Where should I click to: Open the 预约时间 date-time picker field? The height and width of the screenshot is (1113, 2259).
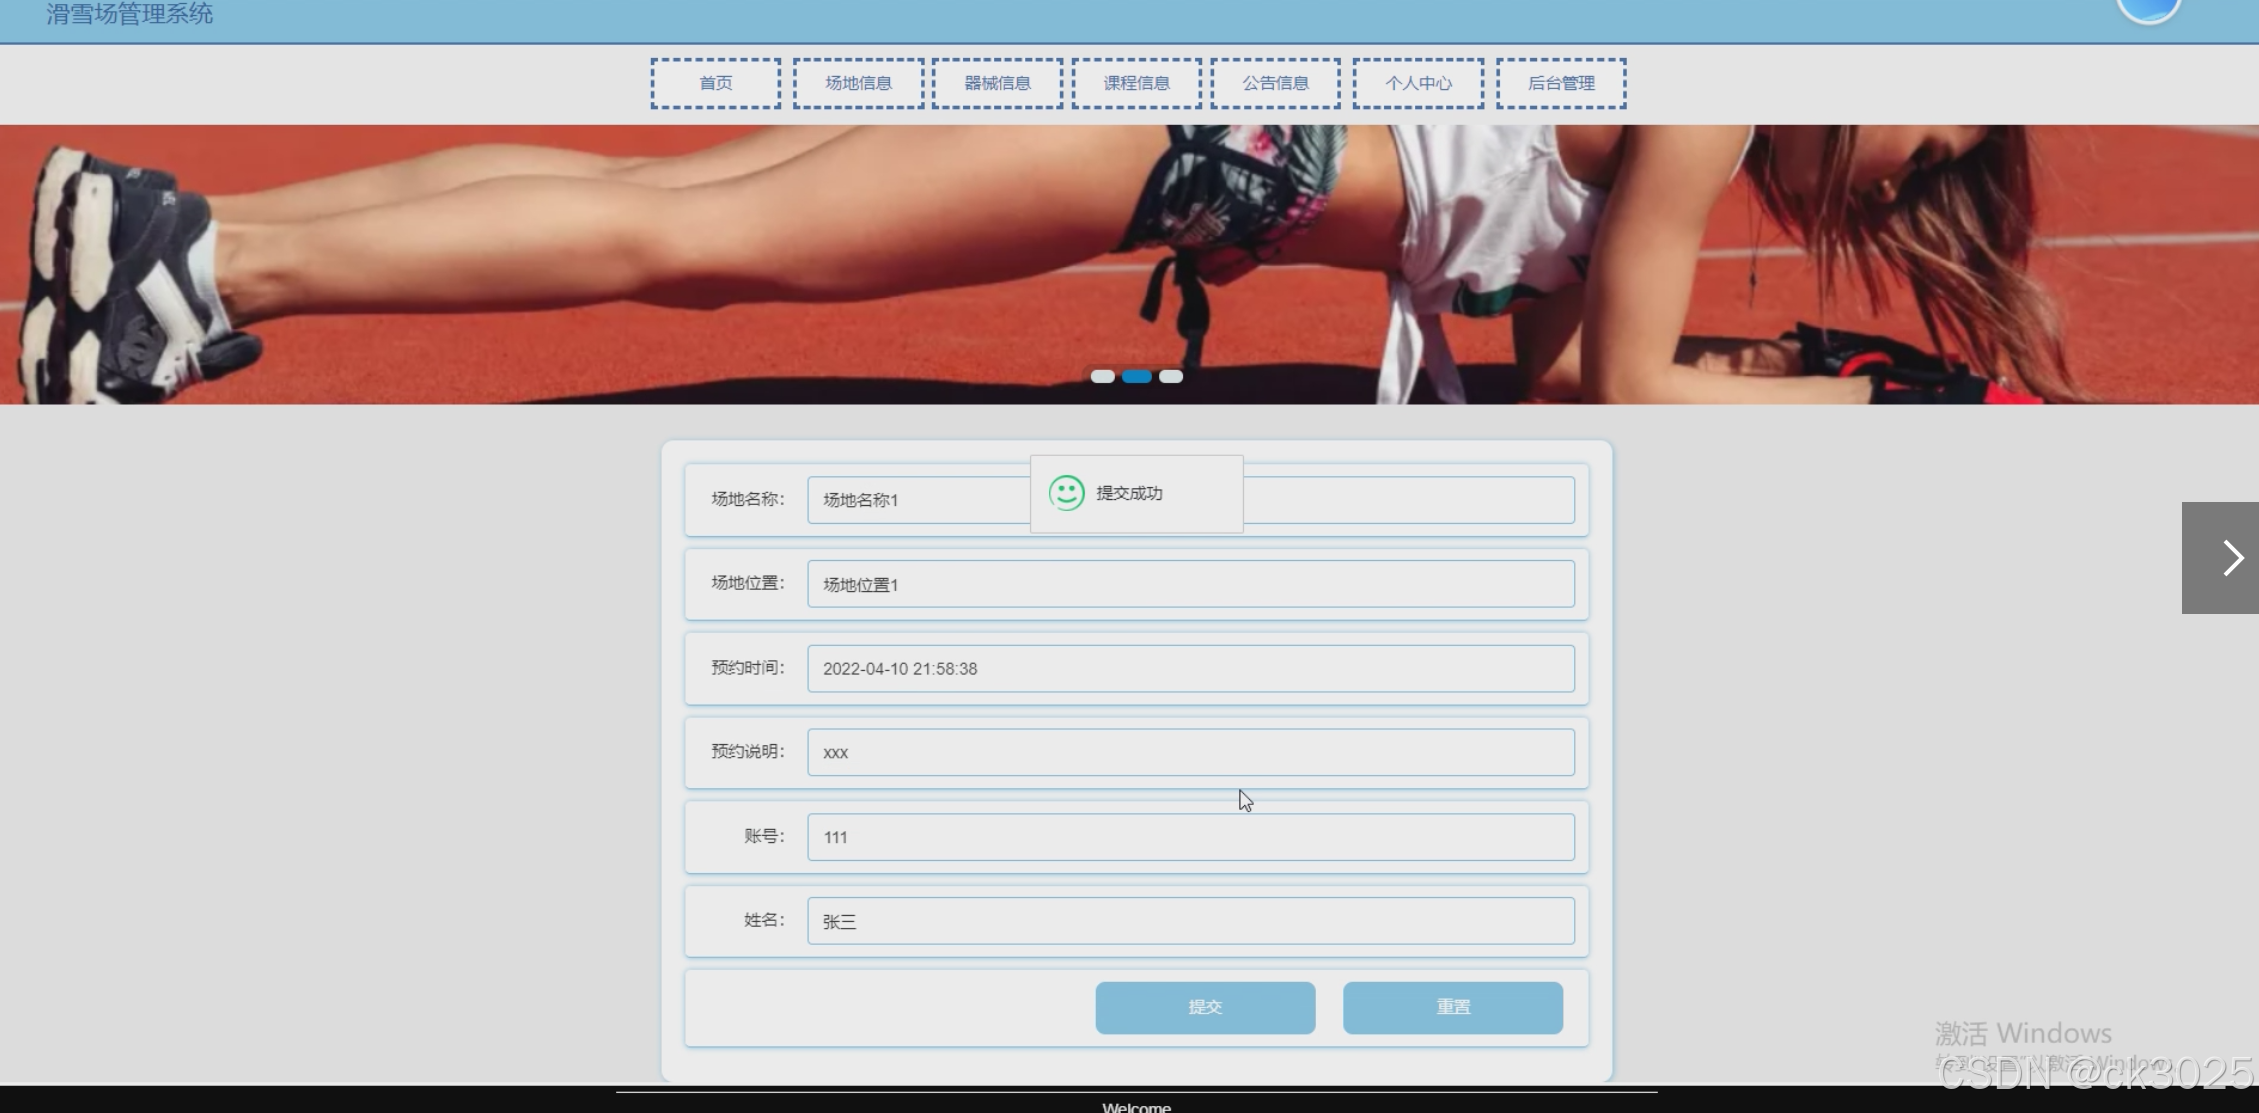click(x=1190, y=669)
